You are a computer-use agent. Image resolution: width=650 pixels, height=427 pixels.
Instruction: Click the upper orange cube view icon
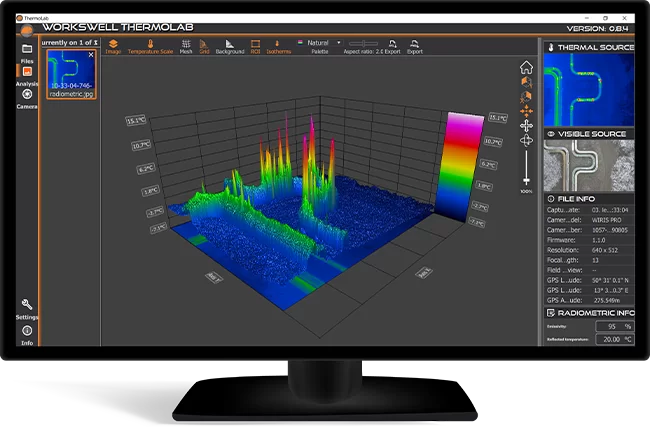tap(526, 82)
